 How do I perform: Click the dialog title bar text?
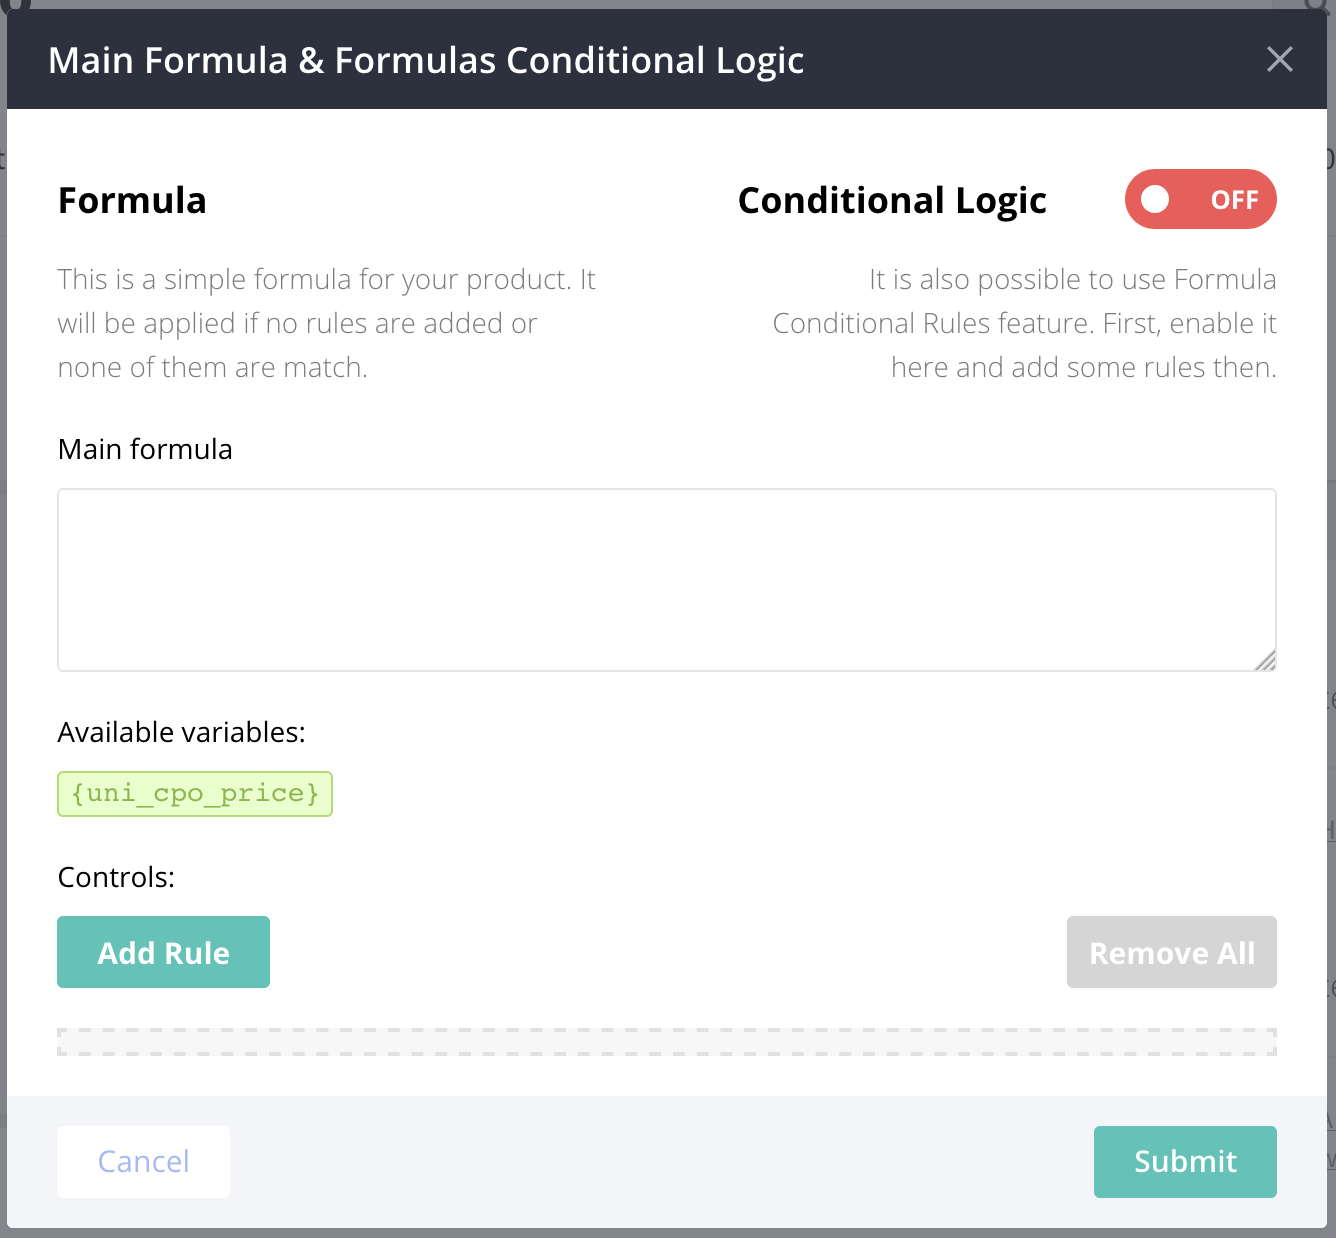click(426, 61)
